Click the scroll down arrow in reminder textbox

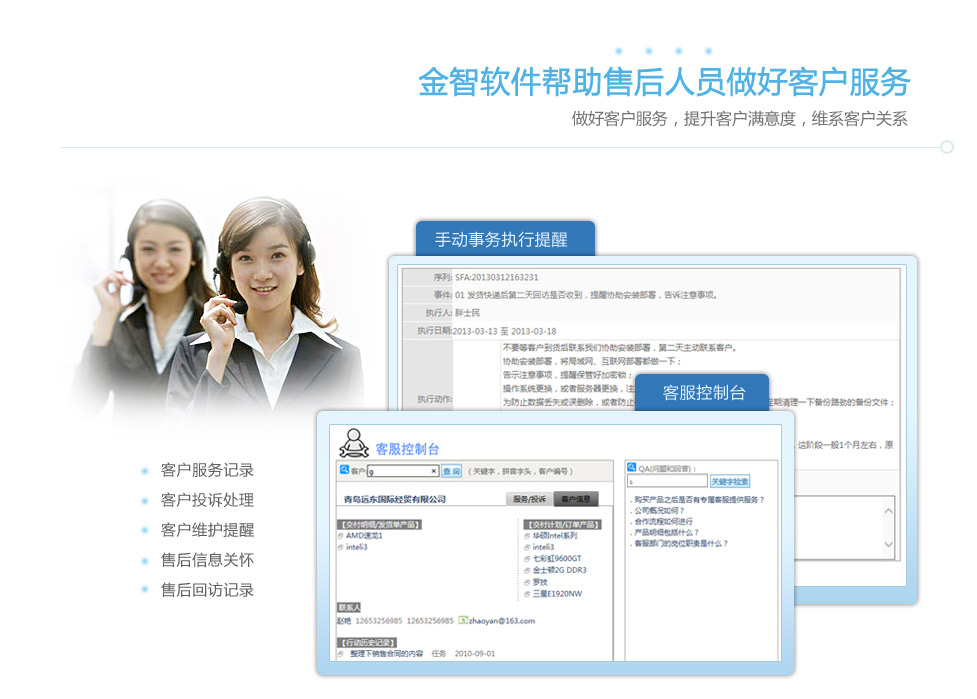pos(889,544)
